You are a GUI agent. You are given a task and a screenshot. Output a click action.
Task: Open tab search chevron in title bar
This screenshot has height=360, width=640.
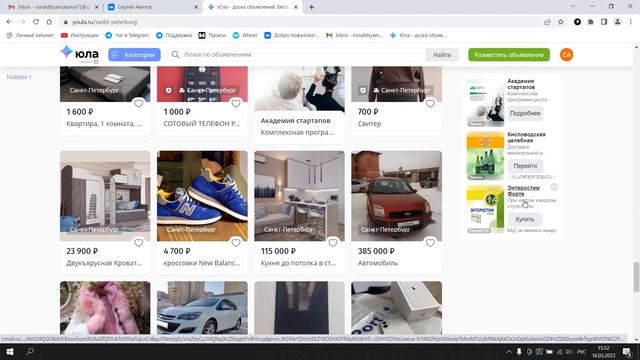coord(573,7)
